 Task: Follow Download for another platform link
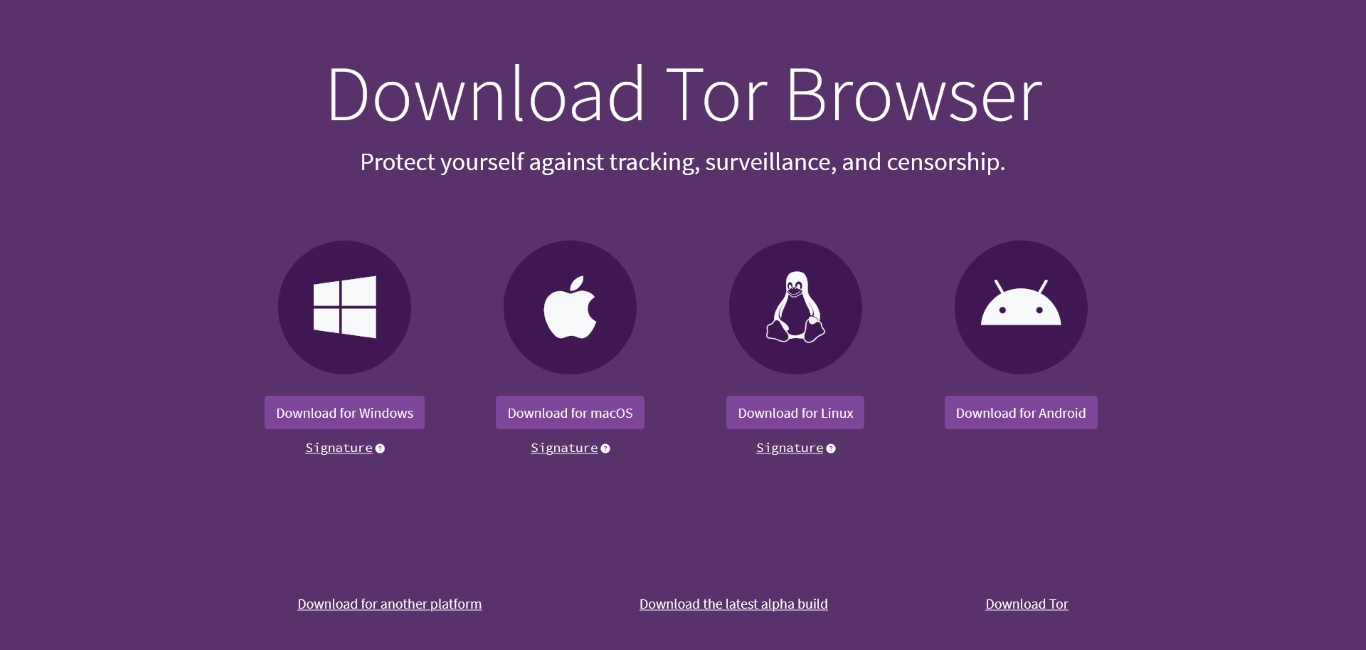390,604
